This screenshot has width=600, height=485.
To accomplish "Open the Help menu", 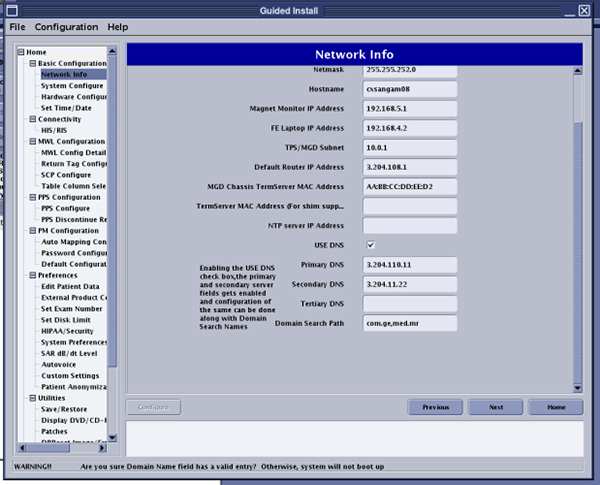I will [118, 27].
